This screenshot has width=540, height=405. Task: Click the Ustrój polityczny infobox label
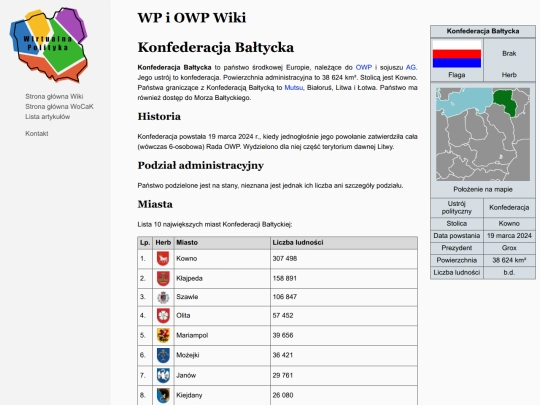[457, 208]
